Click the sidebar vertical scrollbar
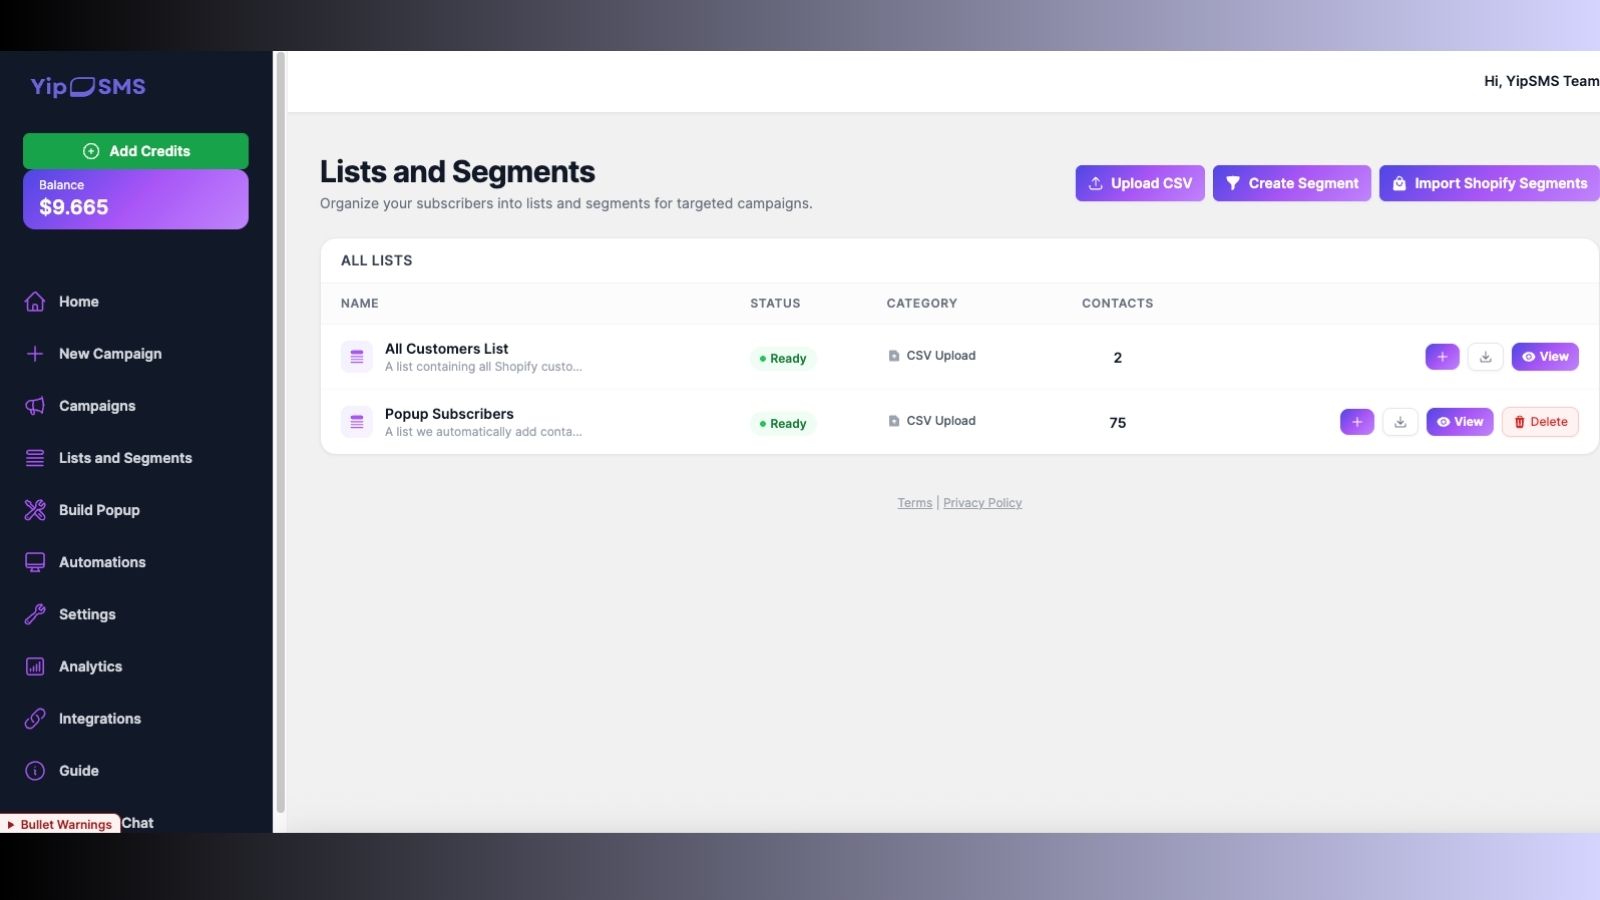This screenshot has width=1600, height=900. (x=281, y=432)
